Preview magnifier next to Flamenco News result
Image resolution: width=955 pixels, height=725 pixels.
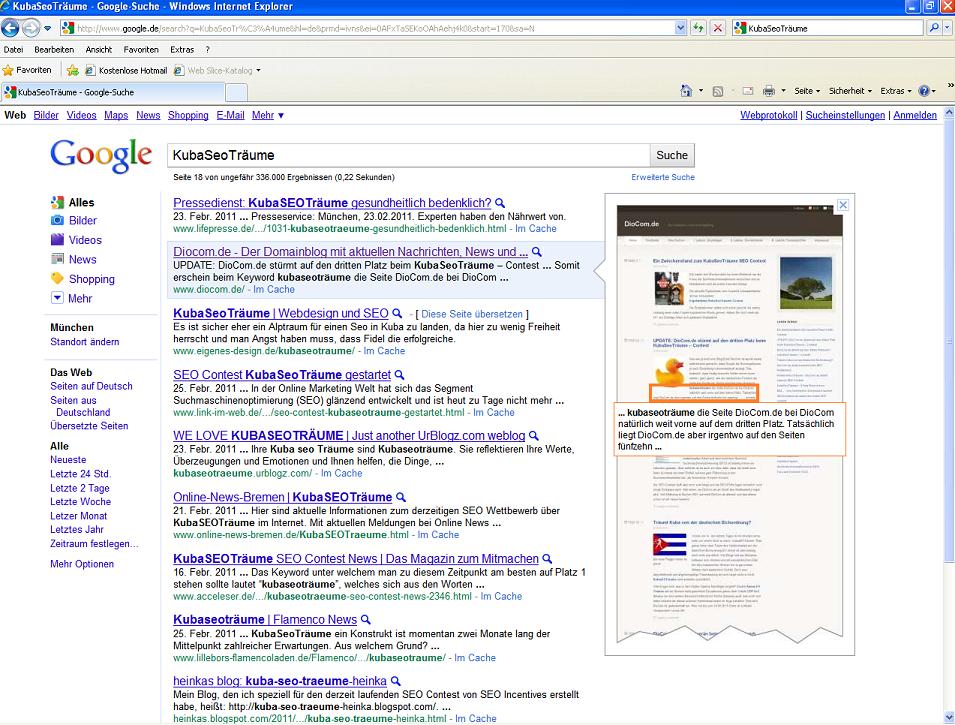click(365, 620)
